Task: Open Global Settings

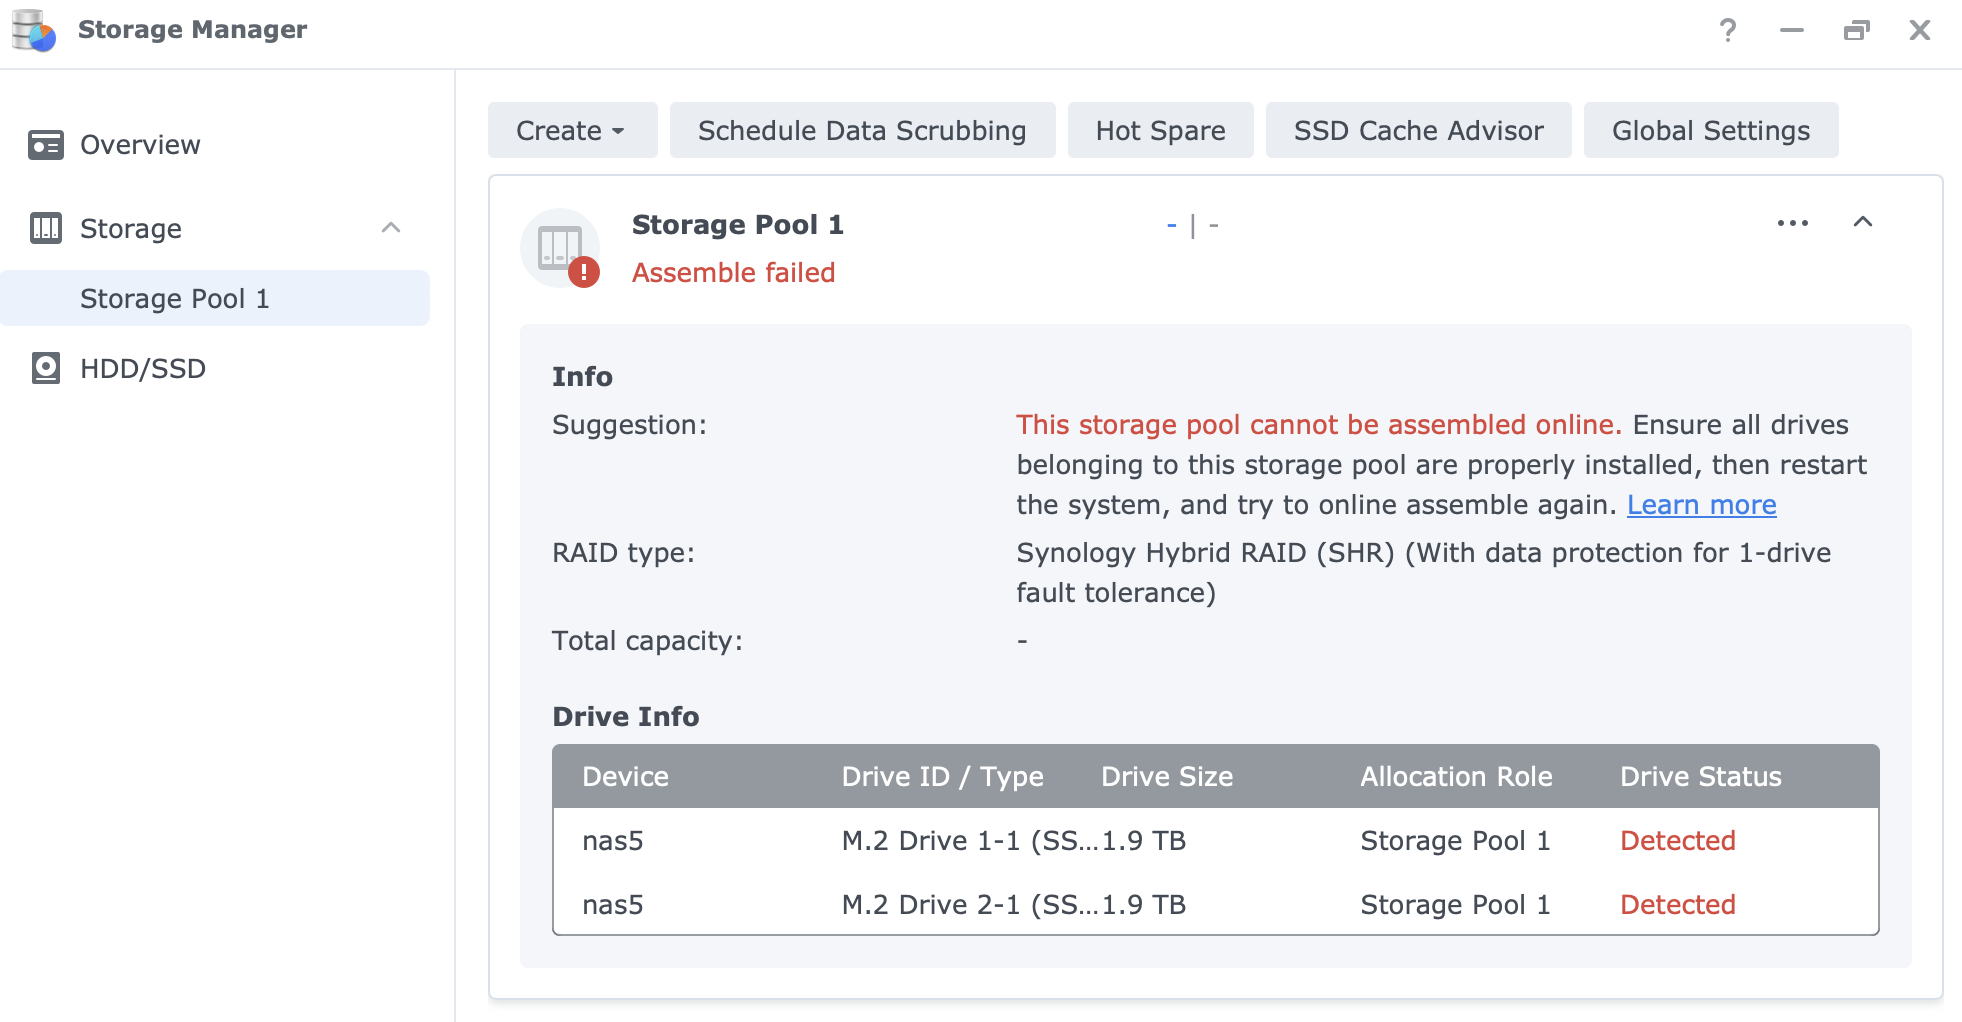Action: click(1710, 130)
